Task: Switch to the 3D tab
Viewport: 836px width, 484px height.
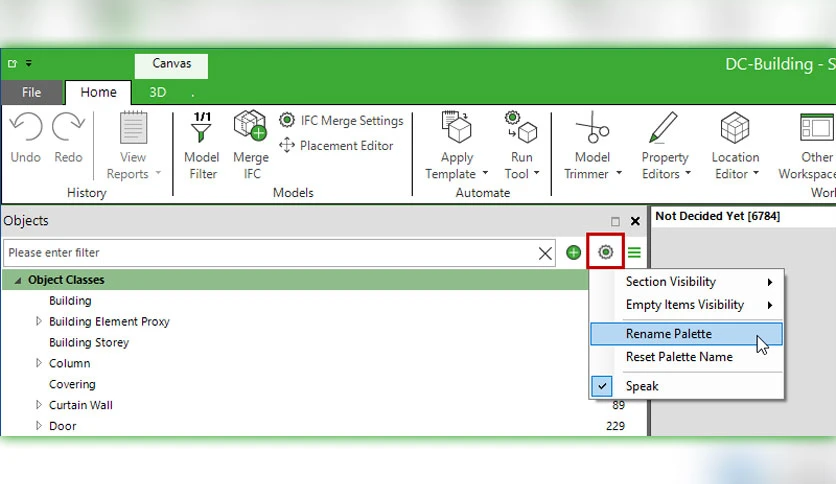Action: coord(157,92)
